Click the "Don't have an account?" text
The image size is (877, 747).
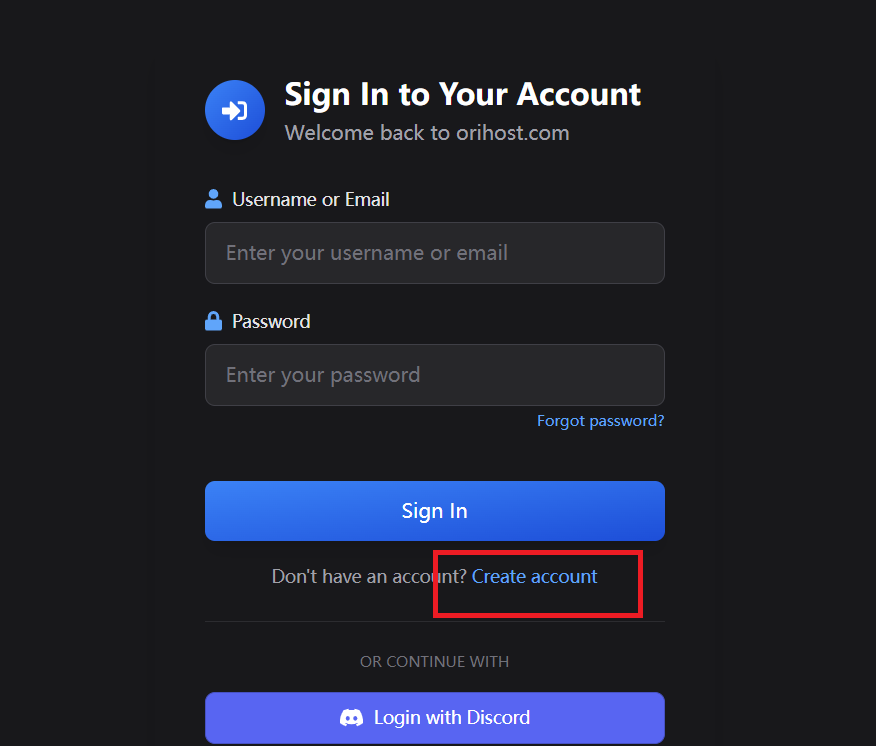369,576
